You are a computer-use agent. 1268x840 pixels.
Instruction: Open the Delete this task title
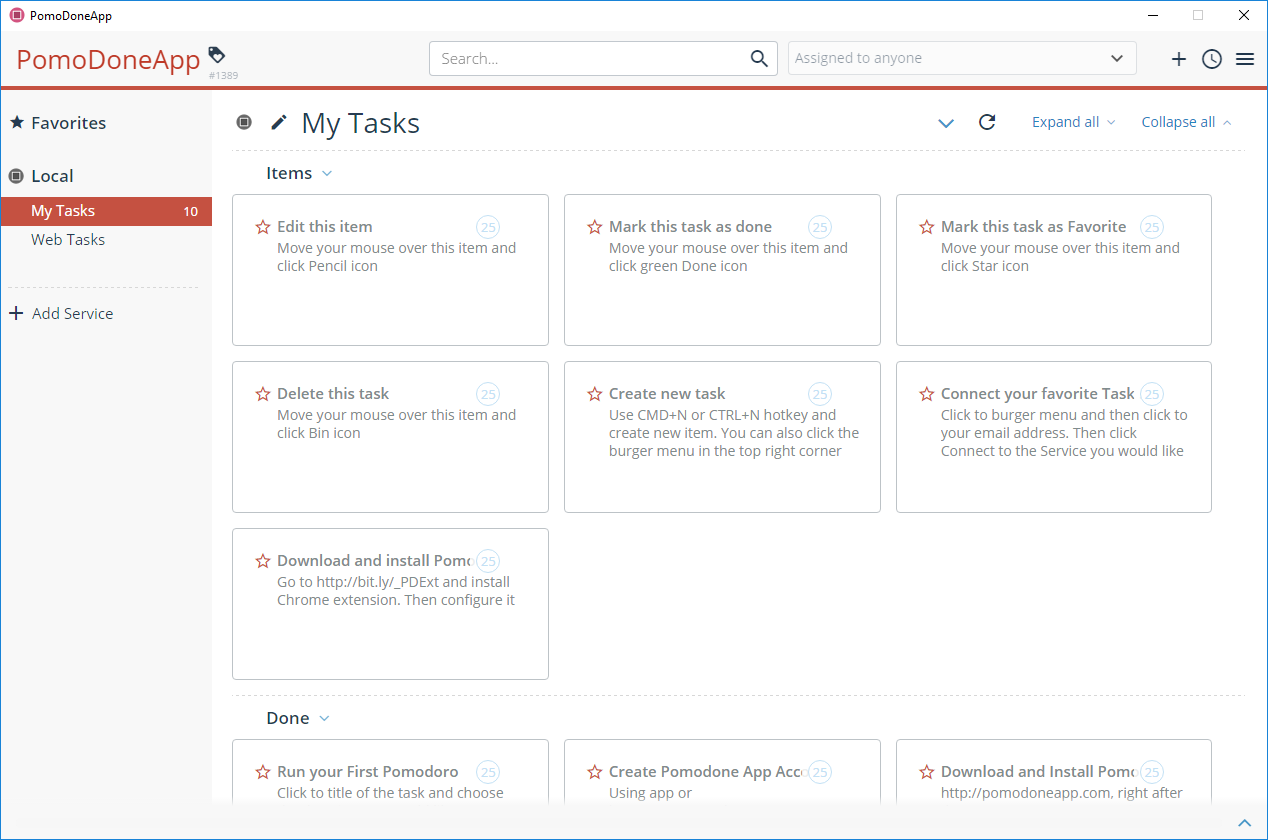[x=333, y=394]
